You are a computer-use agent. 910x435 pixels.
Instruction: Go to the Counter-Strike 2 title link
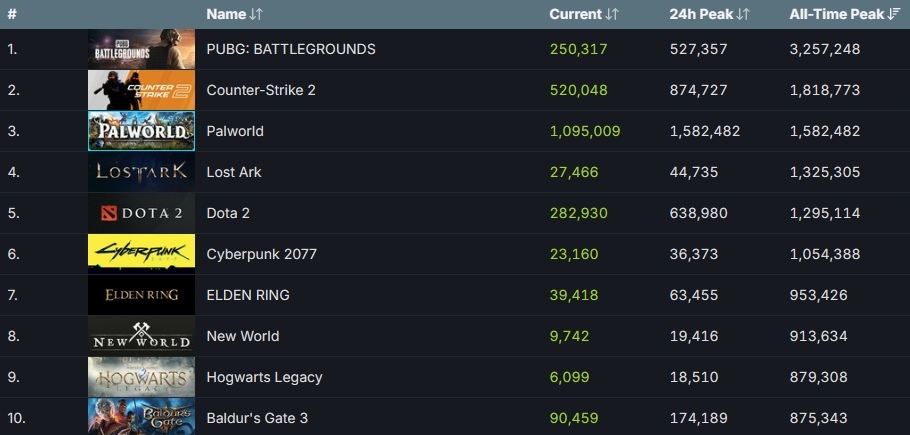coord(261,90)
